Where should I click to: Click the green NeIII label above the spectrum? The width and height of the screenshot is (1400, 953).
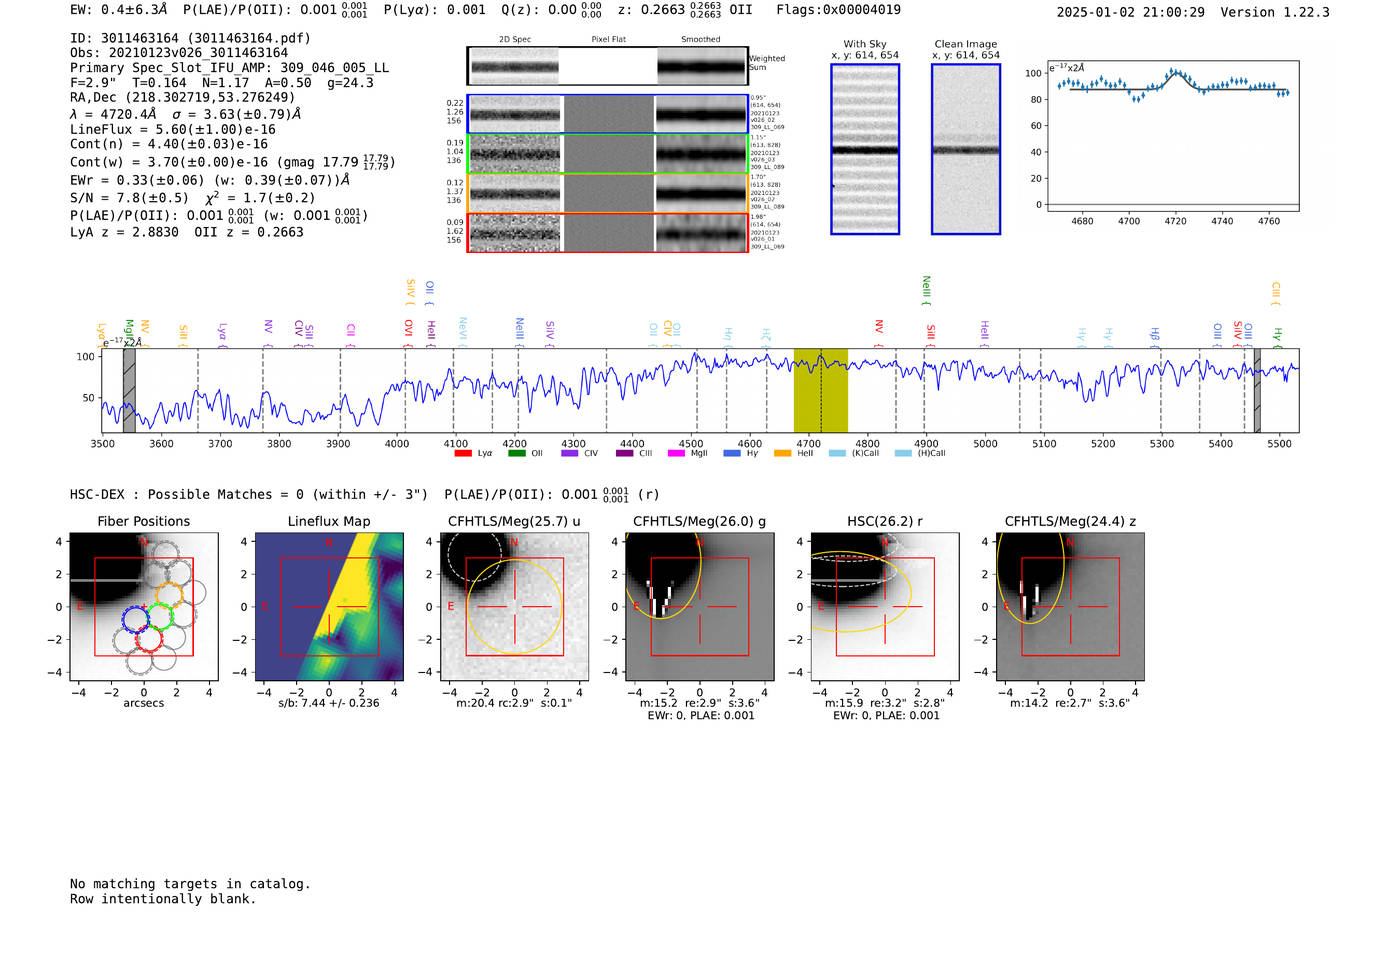(x=926, y=291)
